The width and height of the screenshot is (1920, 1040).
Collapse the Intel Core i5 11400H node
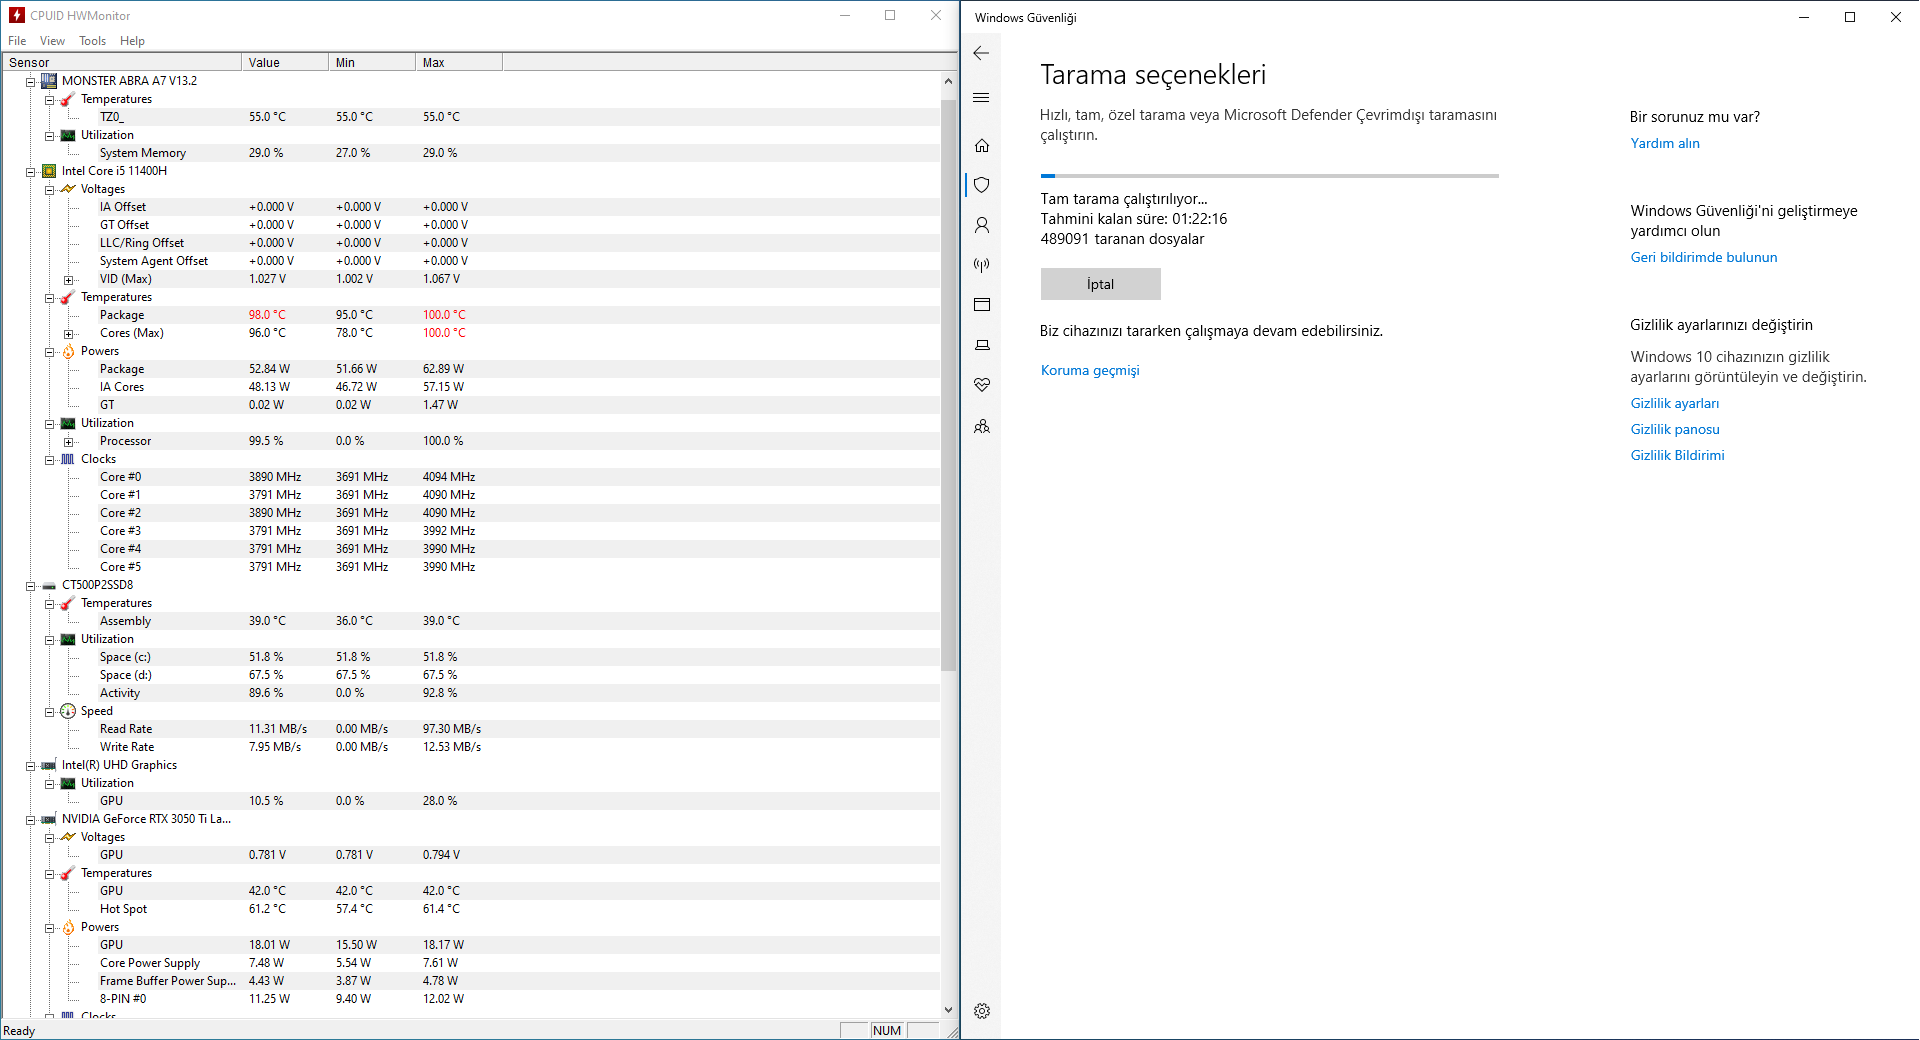[30, 171]
